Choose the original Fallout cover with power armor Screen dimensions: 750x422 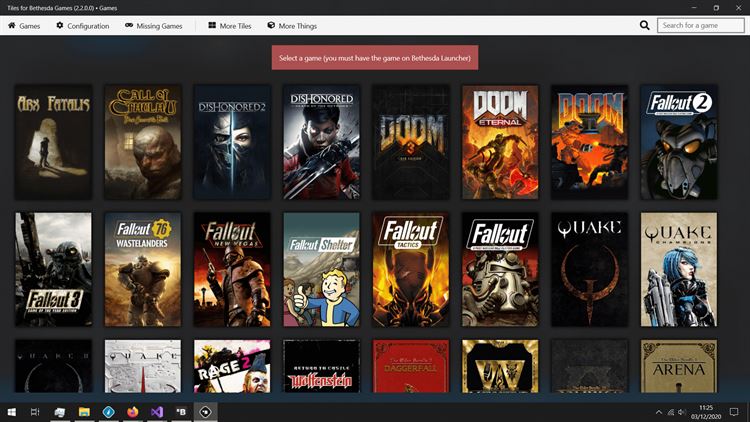point(500,269)
